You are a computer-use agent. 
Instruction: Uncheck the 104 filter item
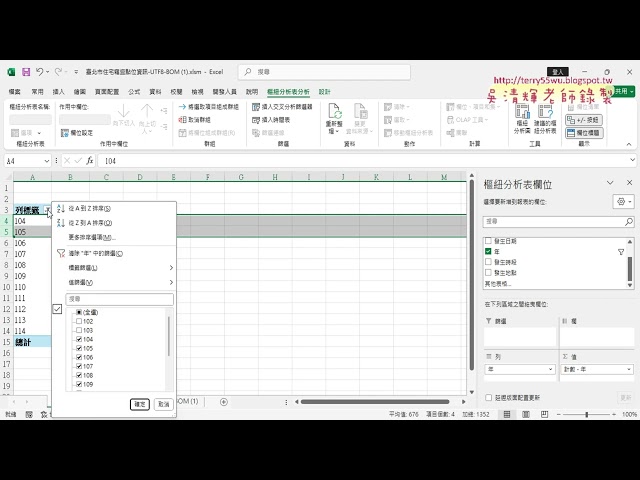click(x=79, y=339)
